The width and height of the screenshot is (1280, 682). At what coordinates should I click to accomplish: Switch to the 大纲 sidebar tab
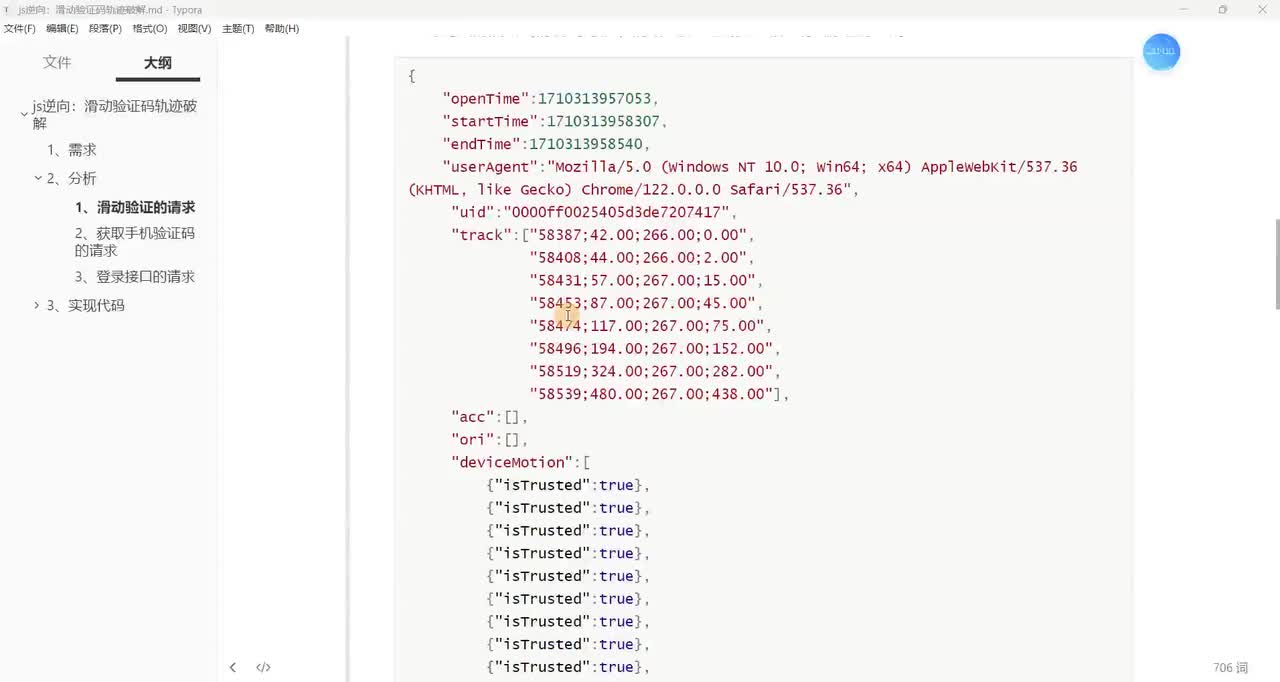pos(158,63)
